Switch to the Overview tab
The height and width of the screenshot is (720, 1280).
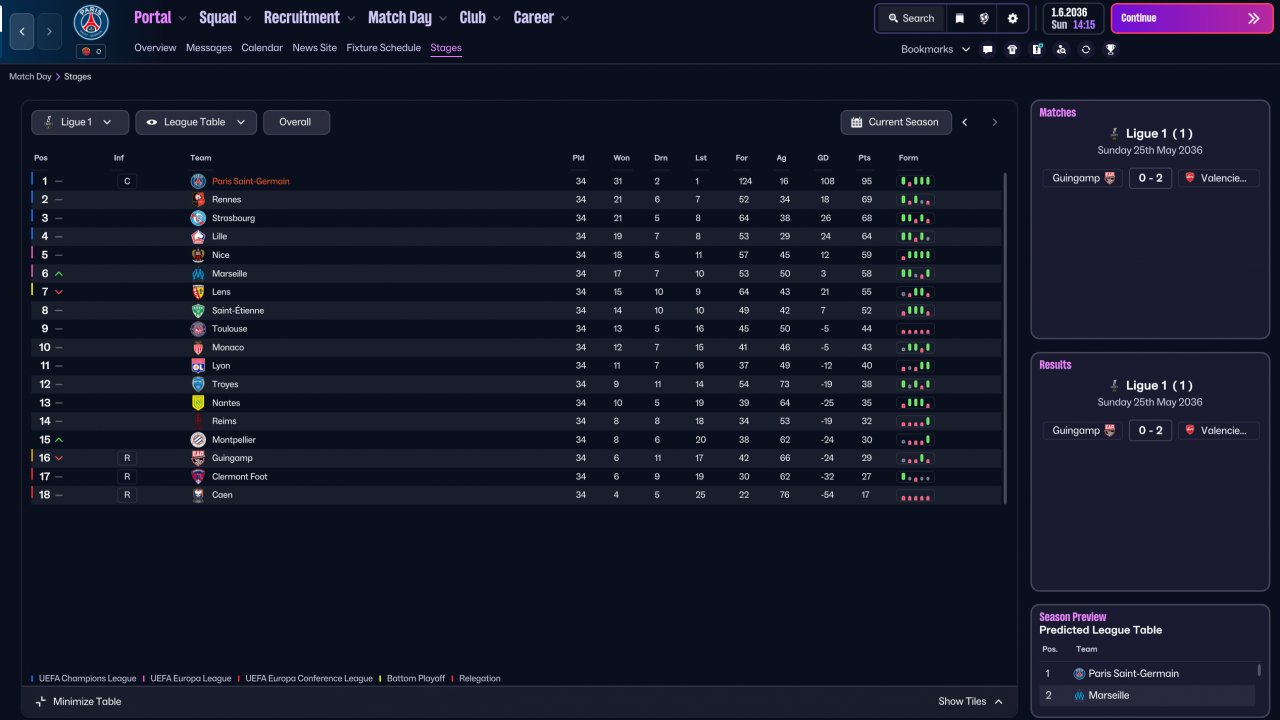point(155,48)
